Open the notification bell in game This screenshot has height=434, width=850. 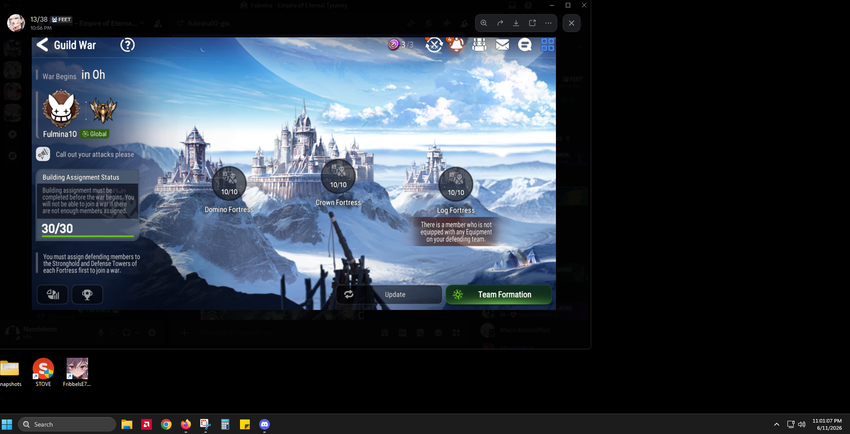point(456,44)
